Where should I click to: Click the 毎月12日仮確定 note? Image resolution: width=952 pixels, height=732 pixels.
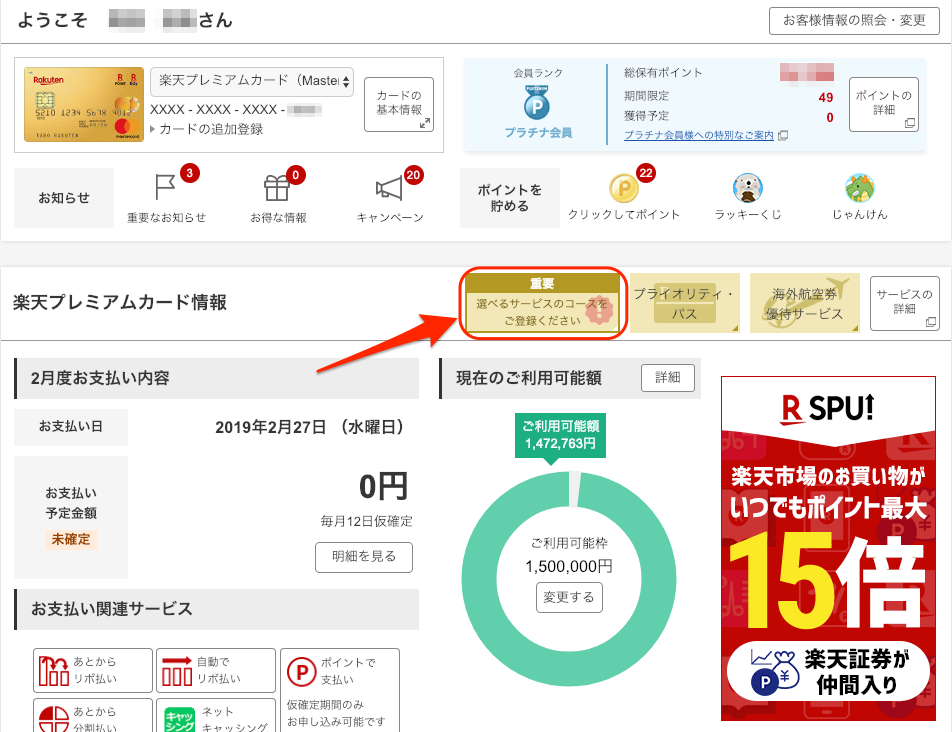click(367, 521)
